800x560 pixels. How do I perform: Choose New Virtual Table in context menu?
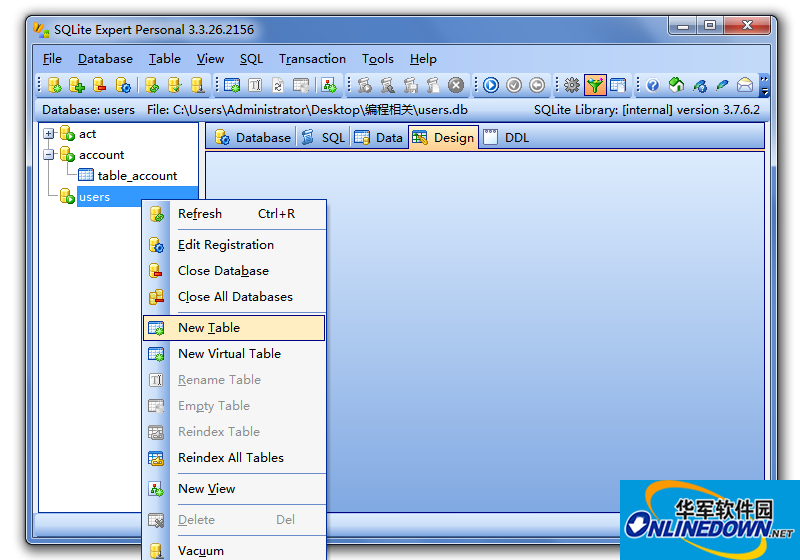(234, 354)
